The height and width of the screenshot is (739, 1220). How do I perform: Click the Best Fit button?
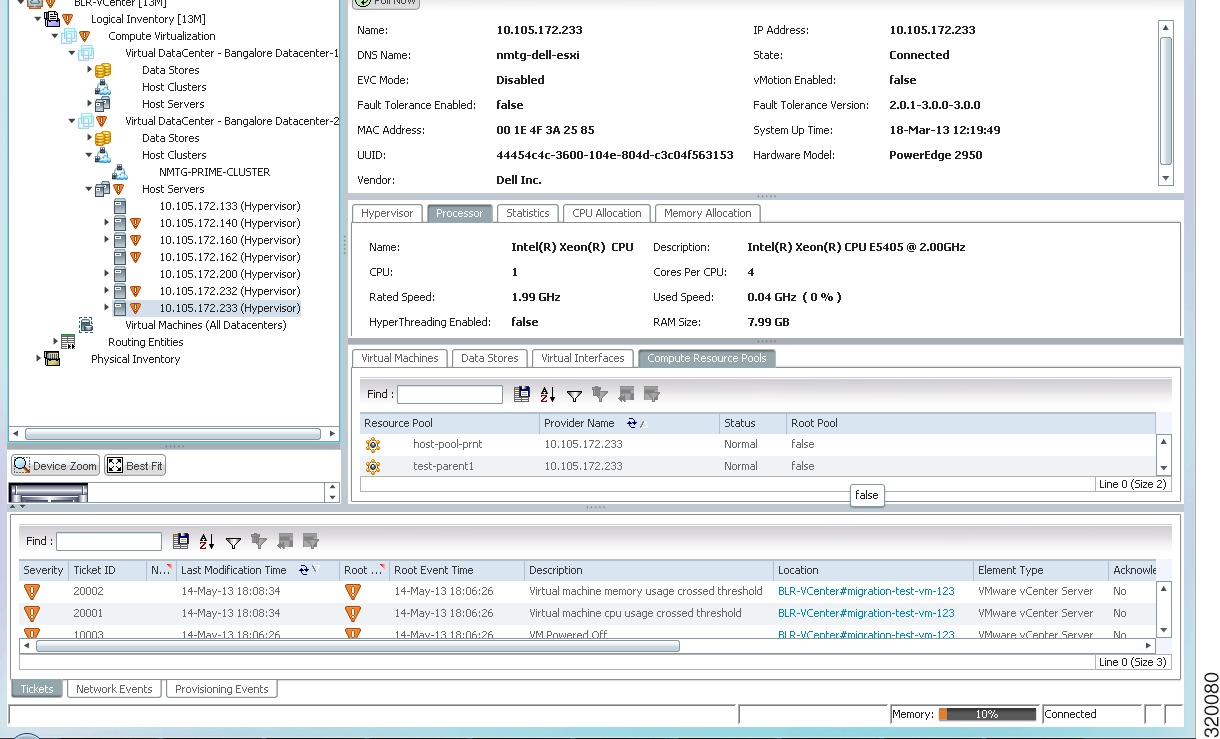[x=135, y=466]
